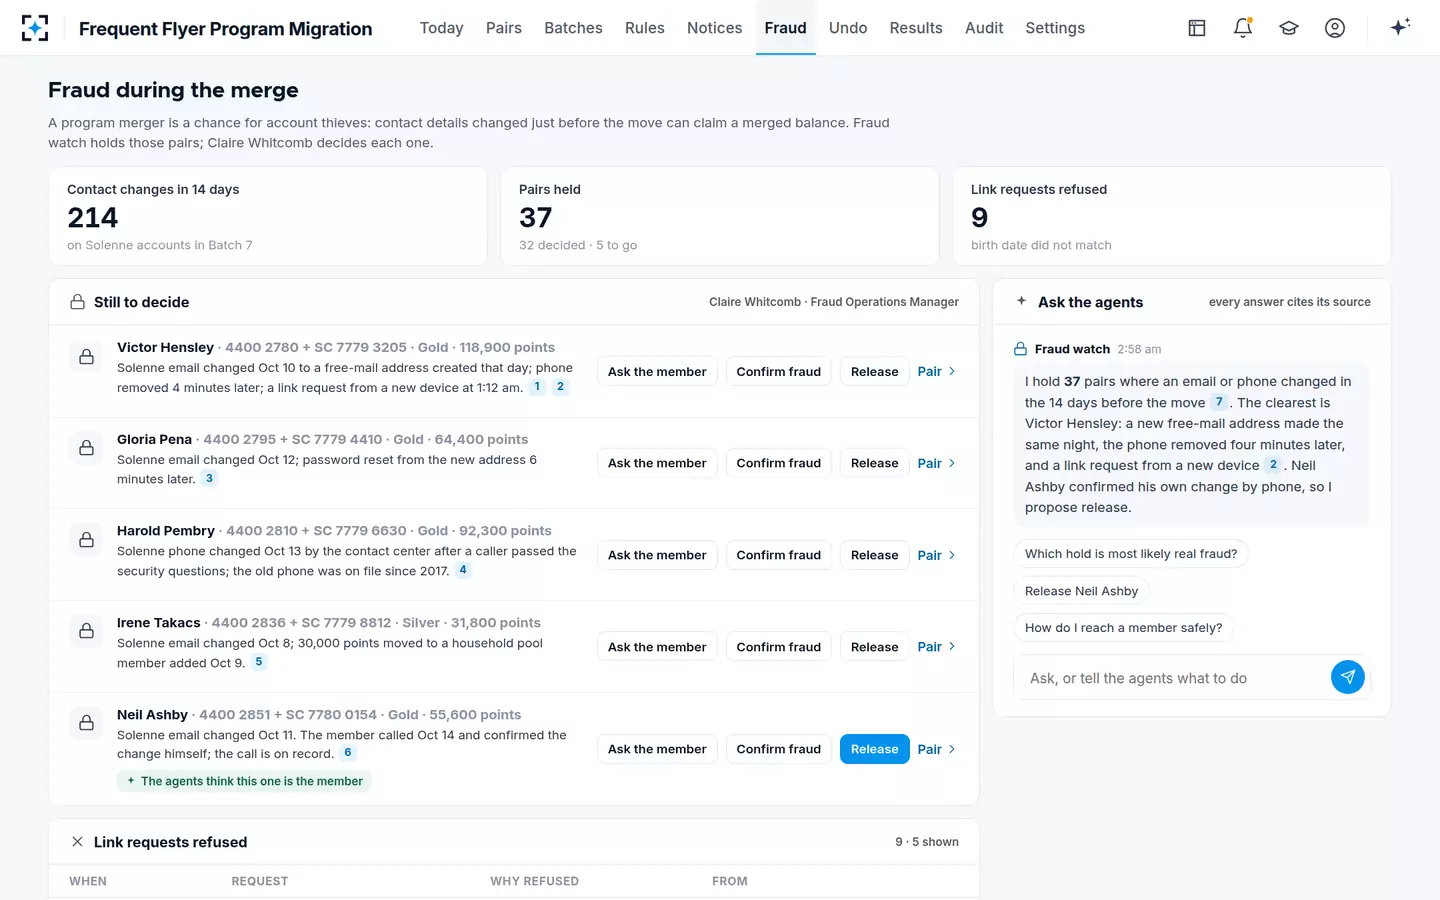Click the Pairs held summary card

[x=720, y=216]
